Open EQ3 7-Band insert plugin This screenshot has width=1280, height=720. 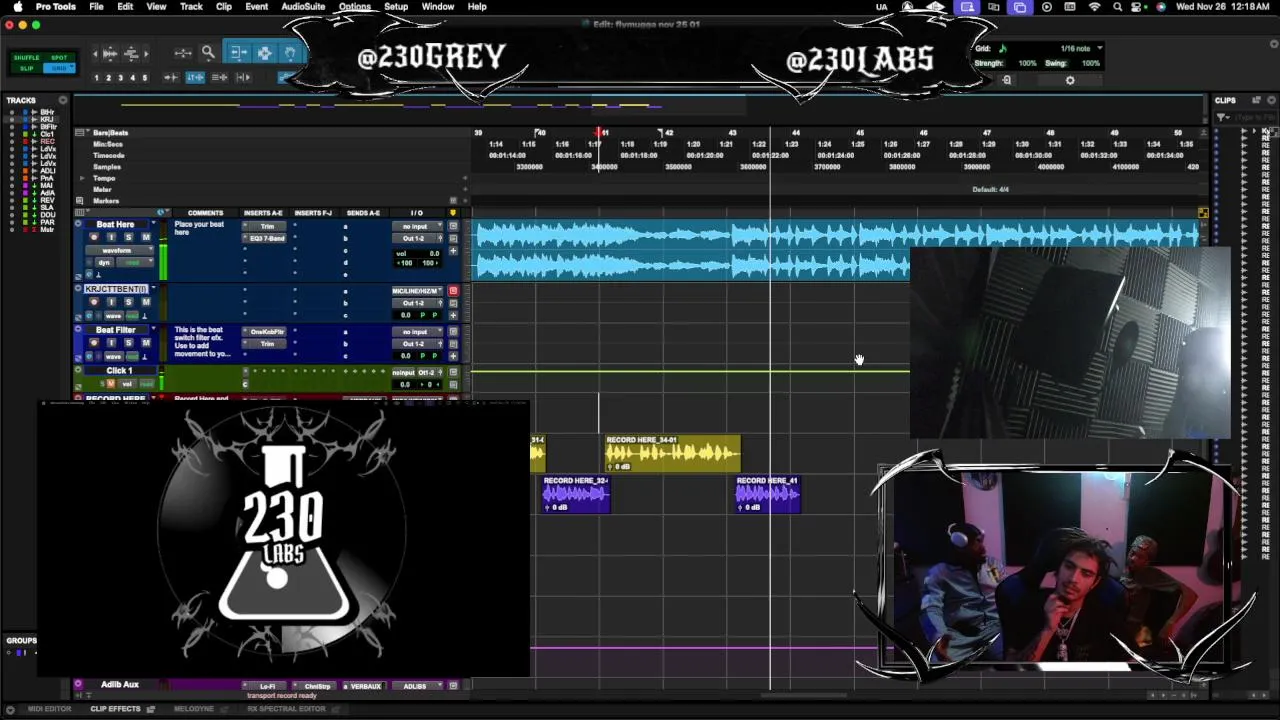coord(267,238)
